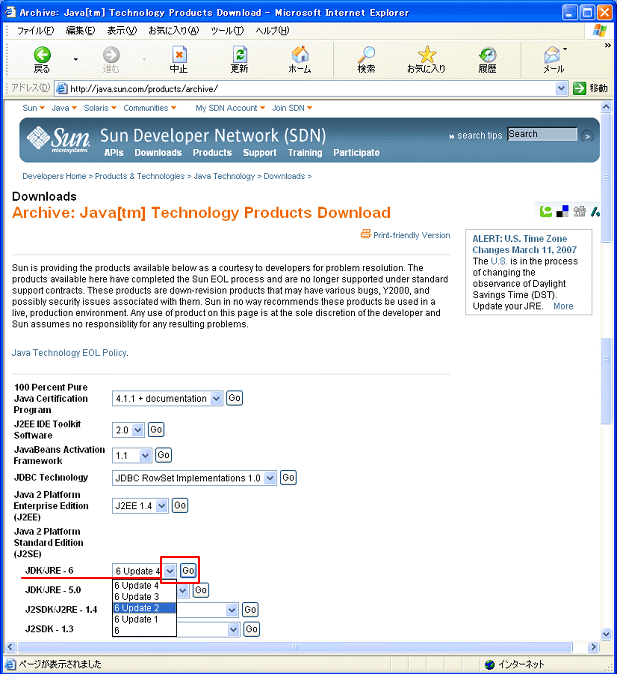Open the Print-friendly Version link

click(411, 235)
